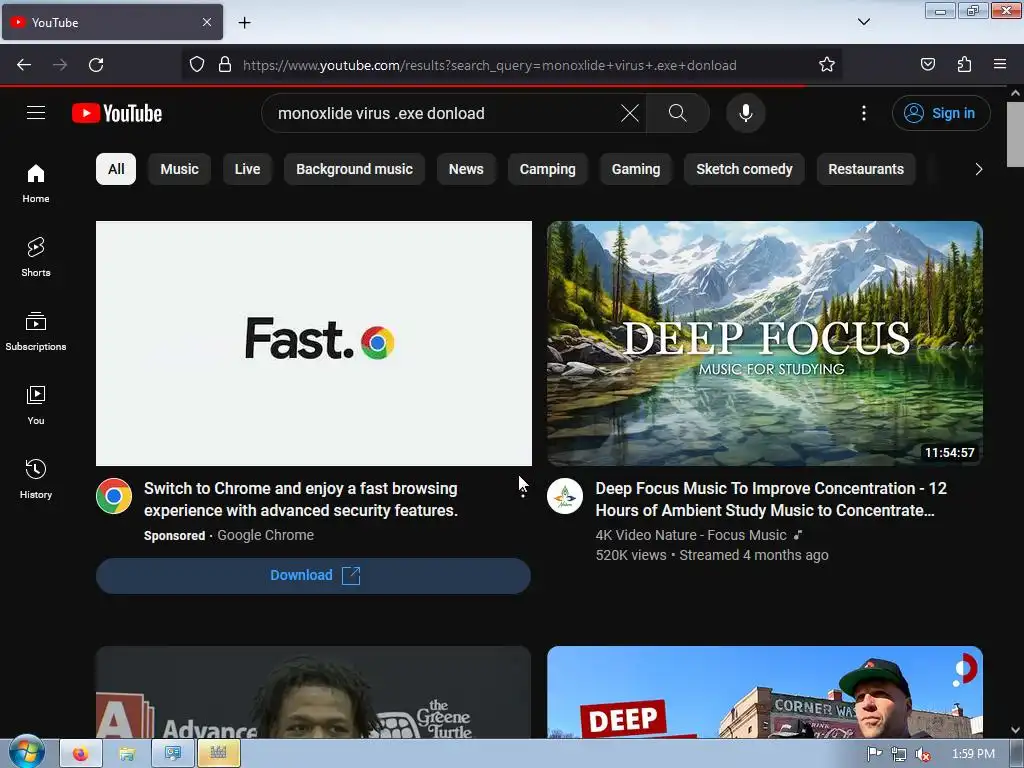Bookmark this page with star
The height and width of the screenshot is (768, 1024).
[827, 65]
